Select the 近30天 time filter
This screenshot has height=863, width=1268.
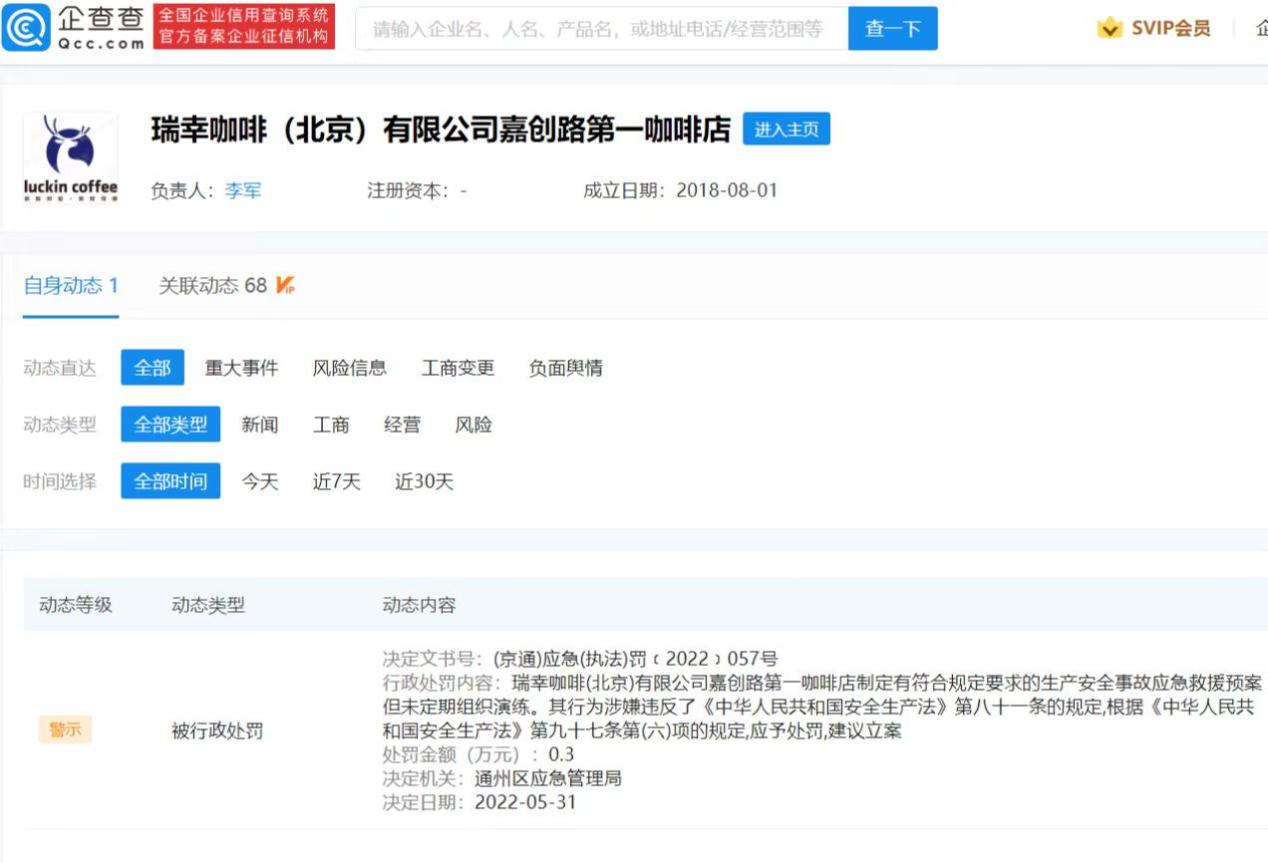tap(424, 481)
